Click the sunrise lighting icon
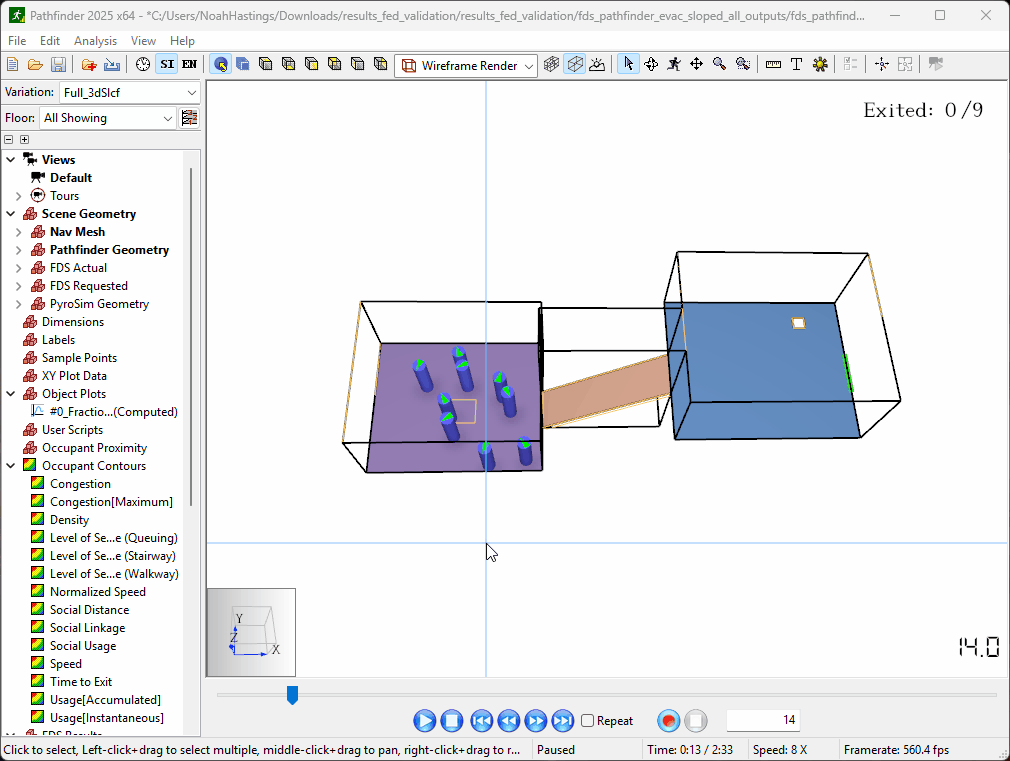This screenshot has width=1010, height=761. [x=597, y=64]
